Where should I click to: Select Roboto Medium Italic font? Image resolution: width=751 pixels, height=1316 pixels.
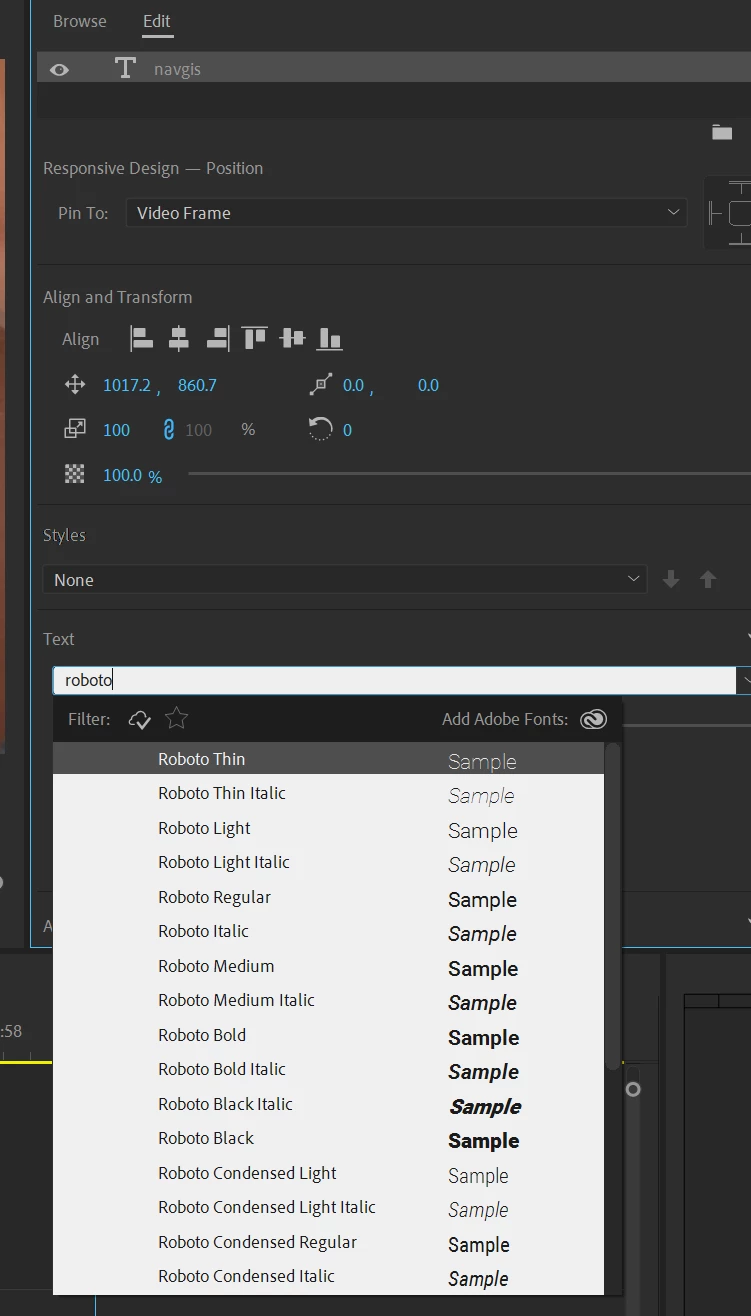(329, 1000)
